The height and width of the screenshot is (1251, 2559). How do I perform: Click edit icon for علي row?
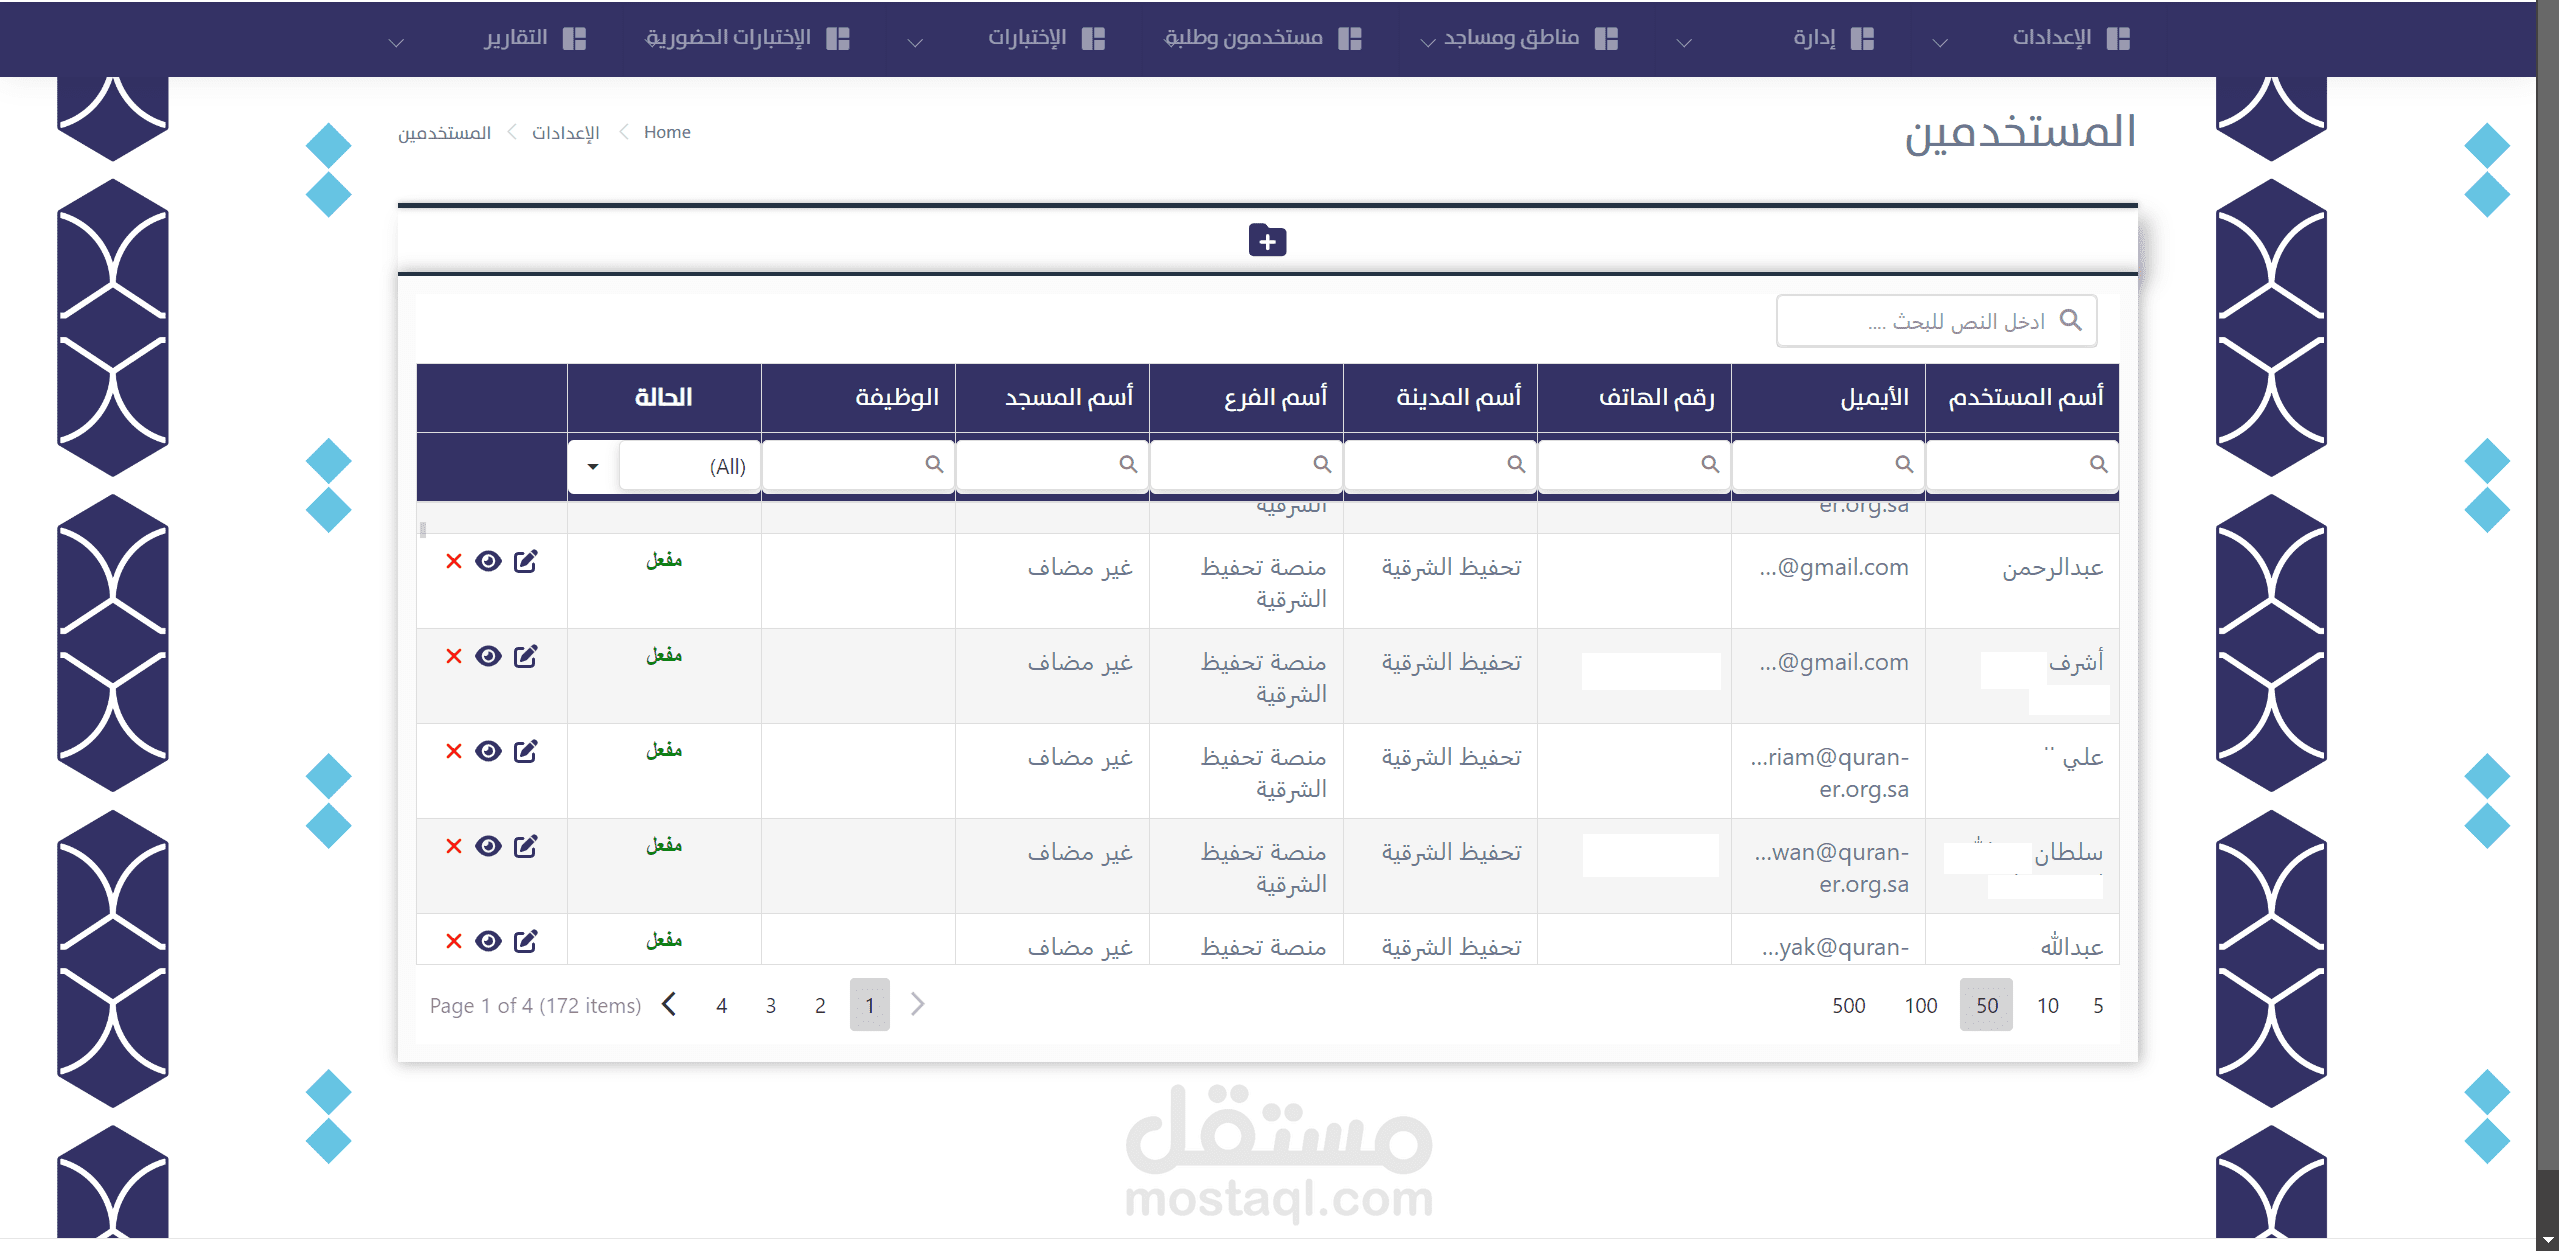(525, 751)
